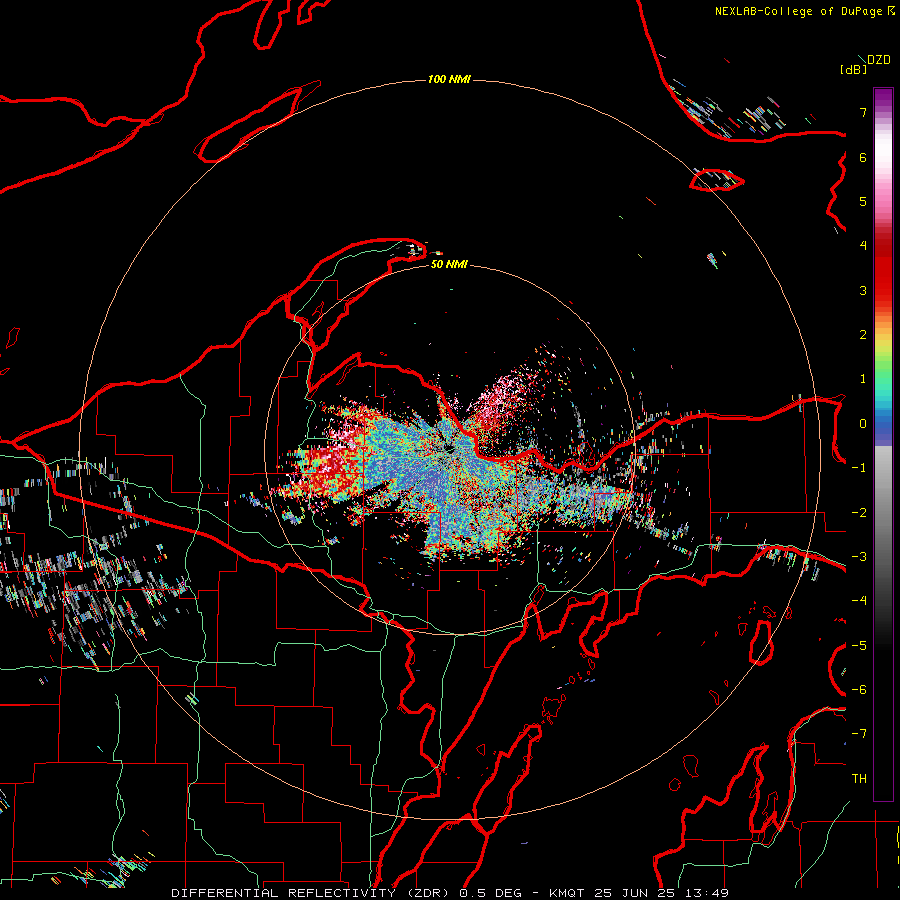
Task: Click the 3 value on the scale
Action: [x=863, y=290]
